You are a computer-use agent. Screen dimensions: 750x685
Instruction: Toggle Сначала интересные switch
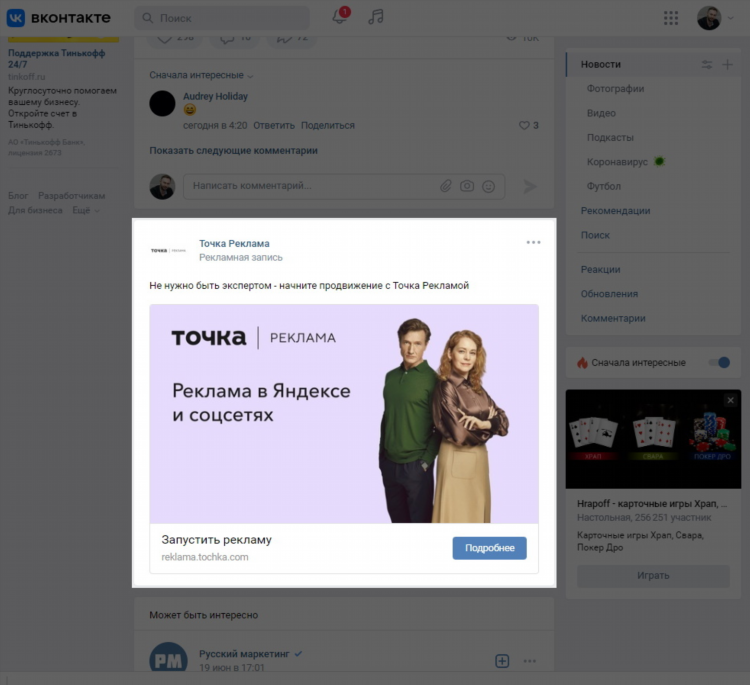pos(719,363)
